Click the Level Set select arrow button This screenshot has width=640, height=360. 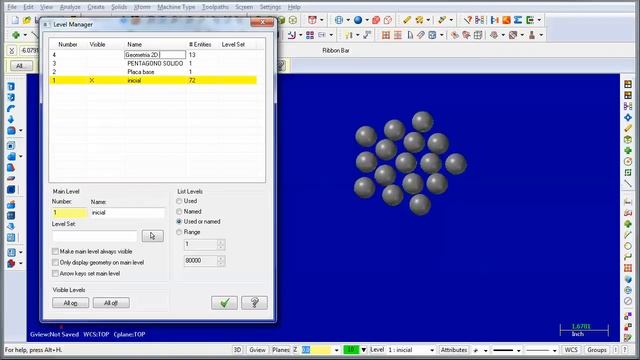[x=153, y=236]
